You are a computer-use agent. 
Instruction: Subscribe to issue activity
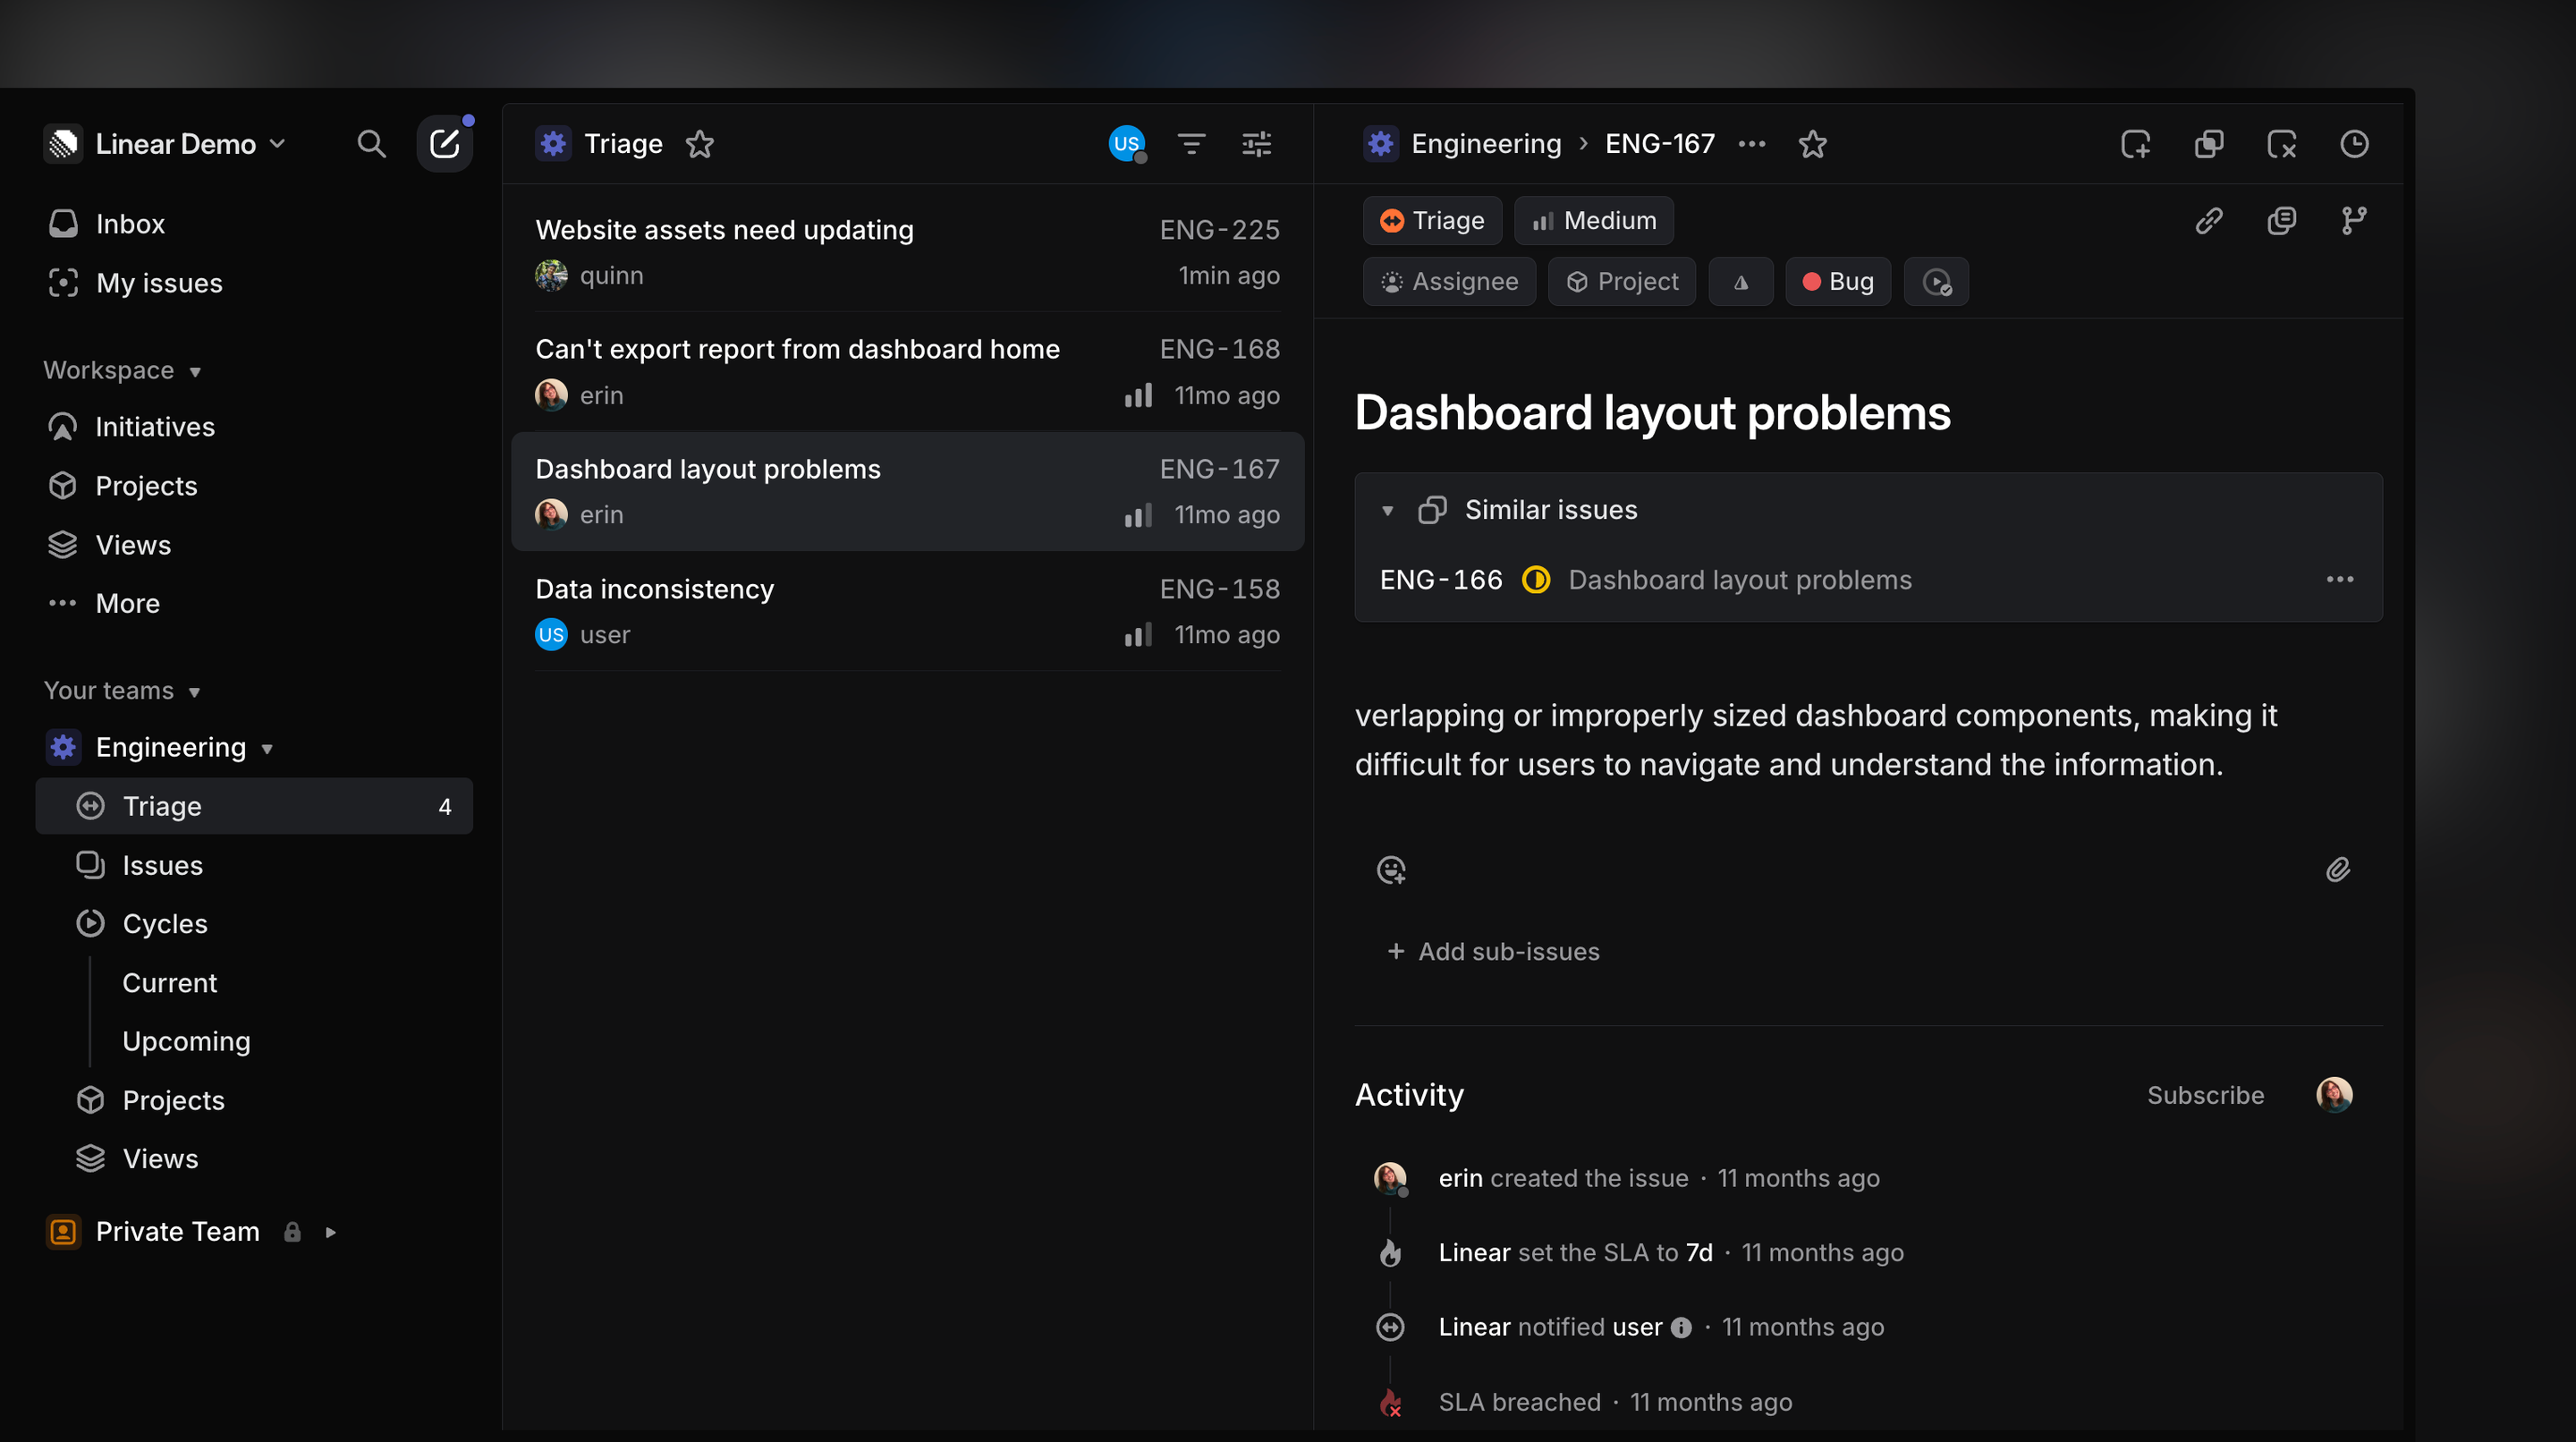2206,1096
